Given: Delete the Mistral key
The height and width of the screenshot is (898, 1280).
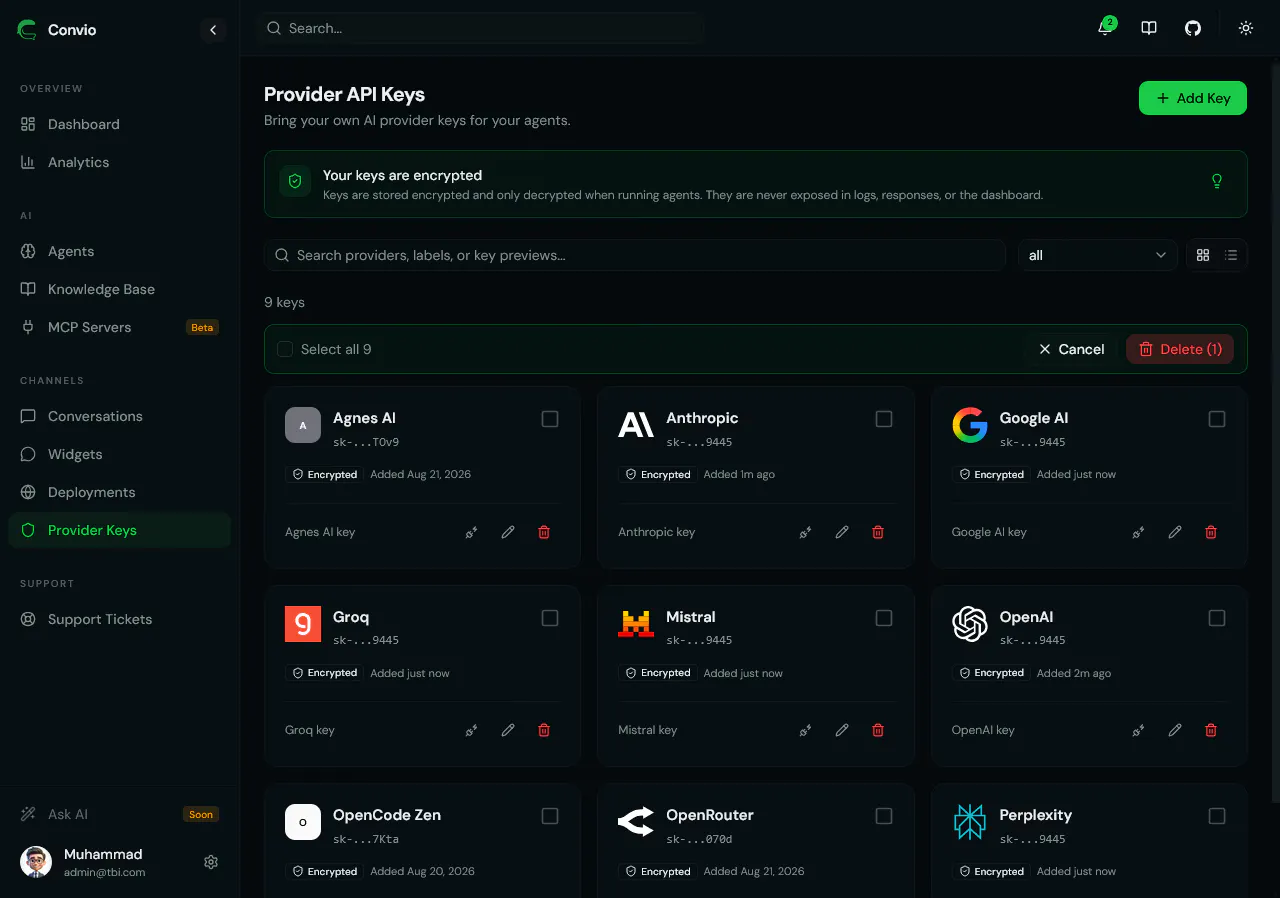Looking at the screenshot, I should point(878,730).
